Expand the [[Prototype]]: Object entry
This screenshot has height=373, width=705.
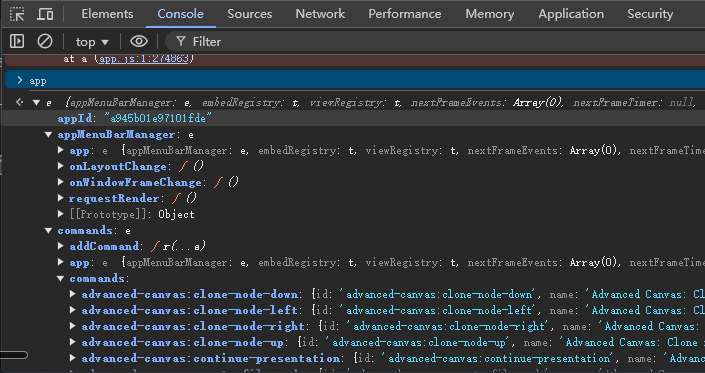click(61, 214)
